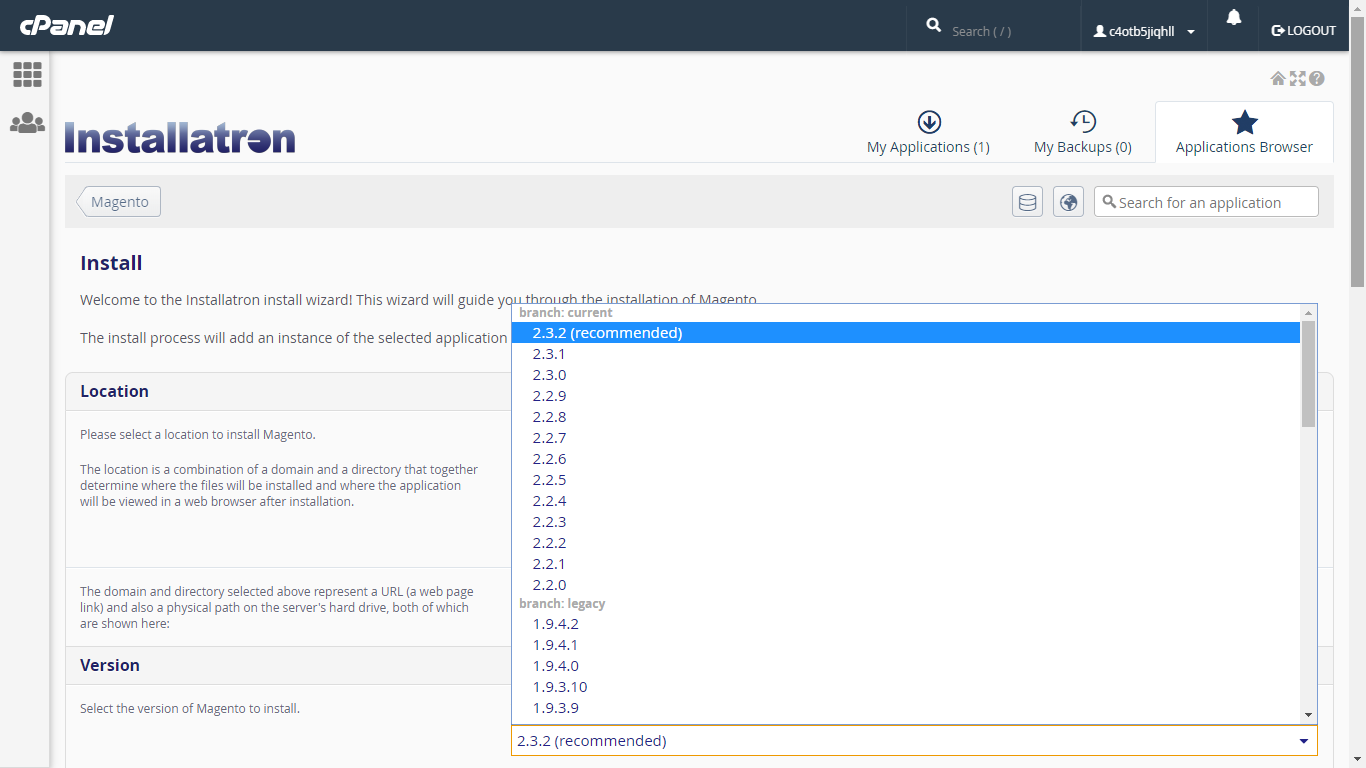Click the home icon near top right
The height and width of the screenshot is (768, 1366).
(x=1278, y=78)
